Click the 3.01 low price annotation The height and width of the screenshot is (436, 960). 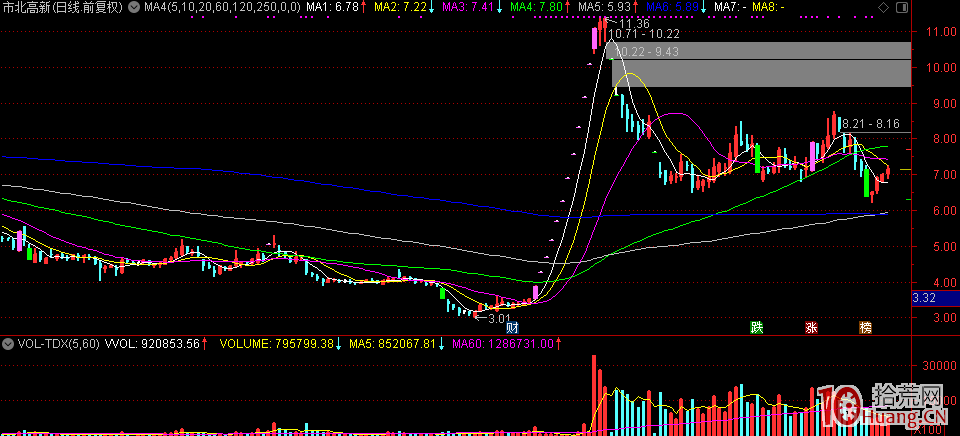[x=498, y=318]
